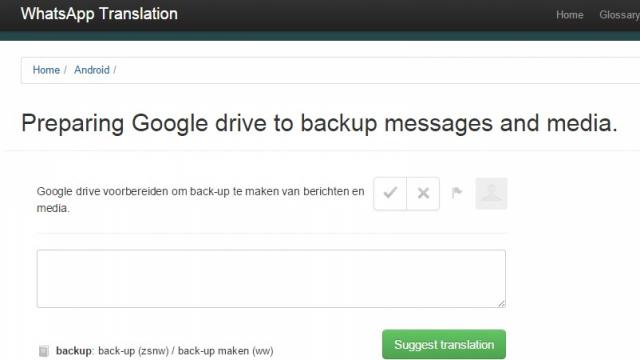Click the separator slash after Home breadcrumb
Screen dimensions: 640x360
[x=65, y=70]
